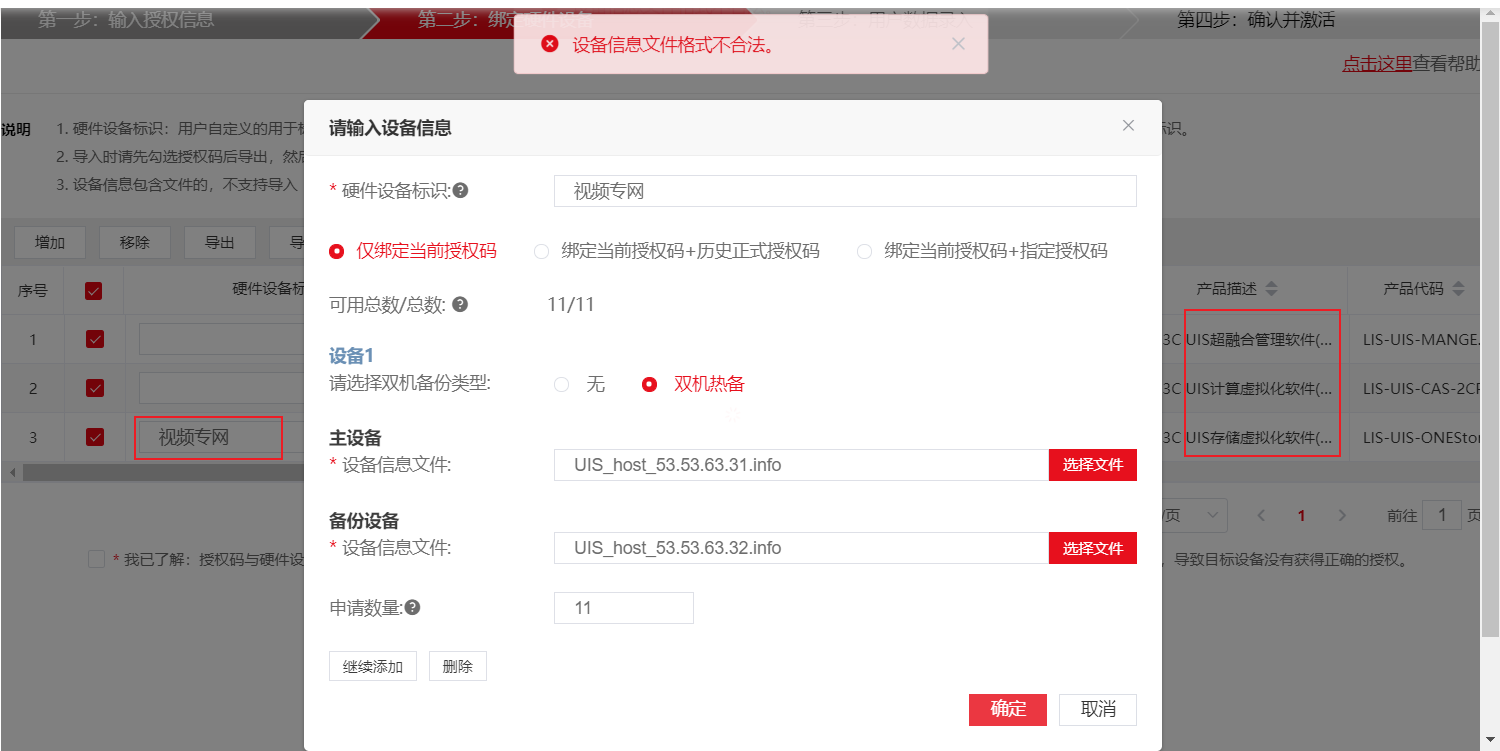This screenshot has height=751, width=1500.
Task: Go to step 第四步：确认并激活
Action: coord(1256,20)
